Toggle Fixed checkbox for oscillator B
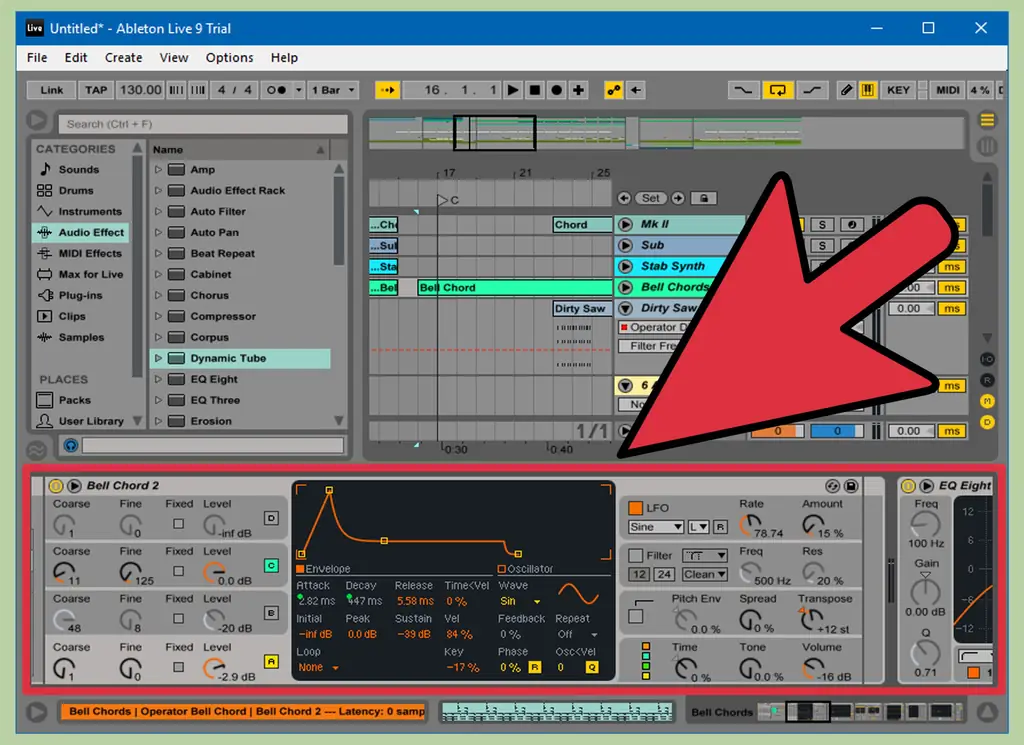1024x745 pixels. (178, 618)
